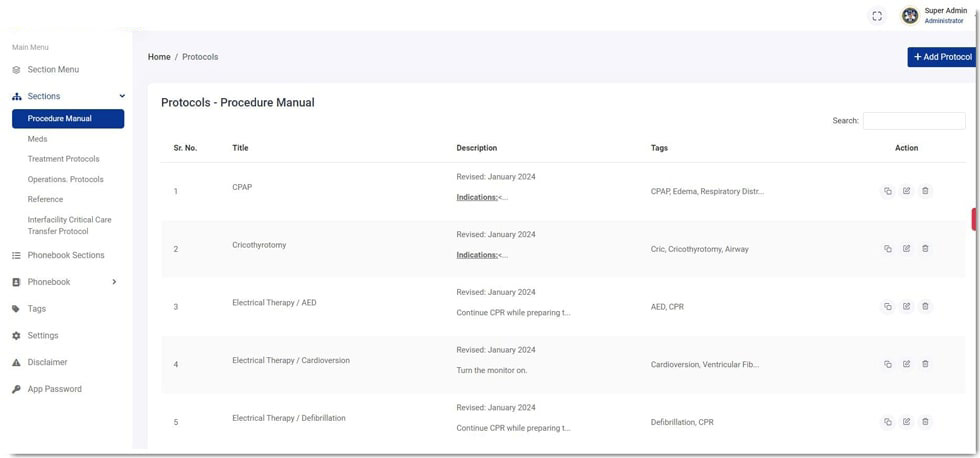Copy the Electrical Therapy / AED row

click(888, 307)
